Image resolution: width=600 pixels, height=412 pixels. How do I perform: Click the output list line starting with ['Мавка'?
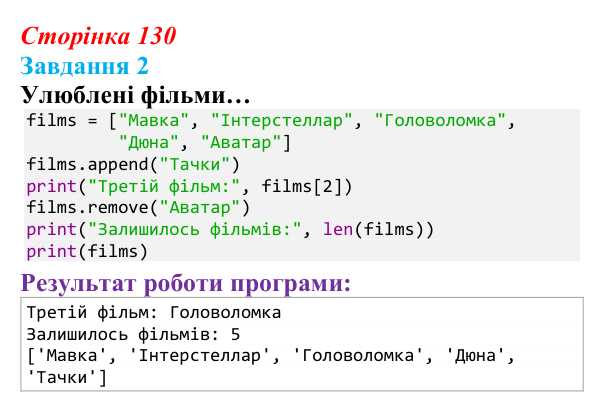point(271,356)
